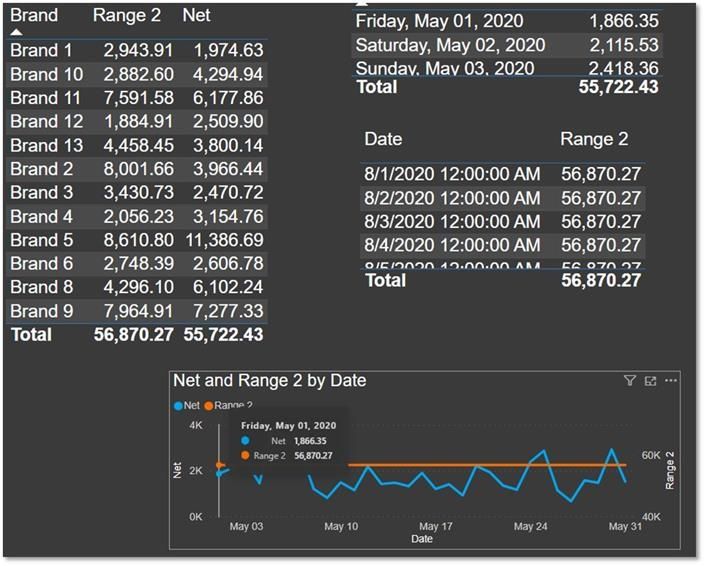This screenshot has height=566, width=705.
Task: Click the orange Range 2 legend marker
Action: coord(209,406)
